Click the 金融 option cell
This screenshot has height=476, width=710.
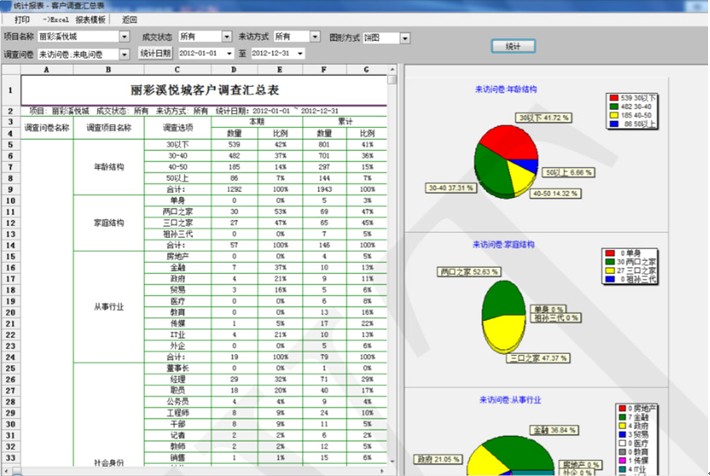(x=178, y=267)
